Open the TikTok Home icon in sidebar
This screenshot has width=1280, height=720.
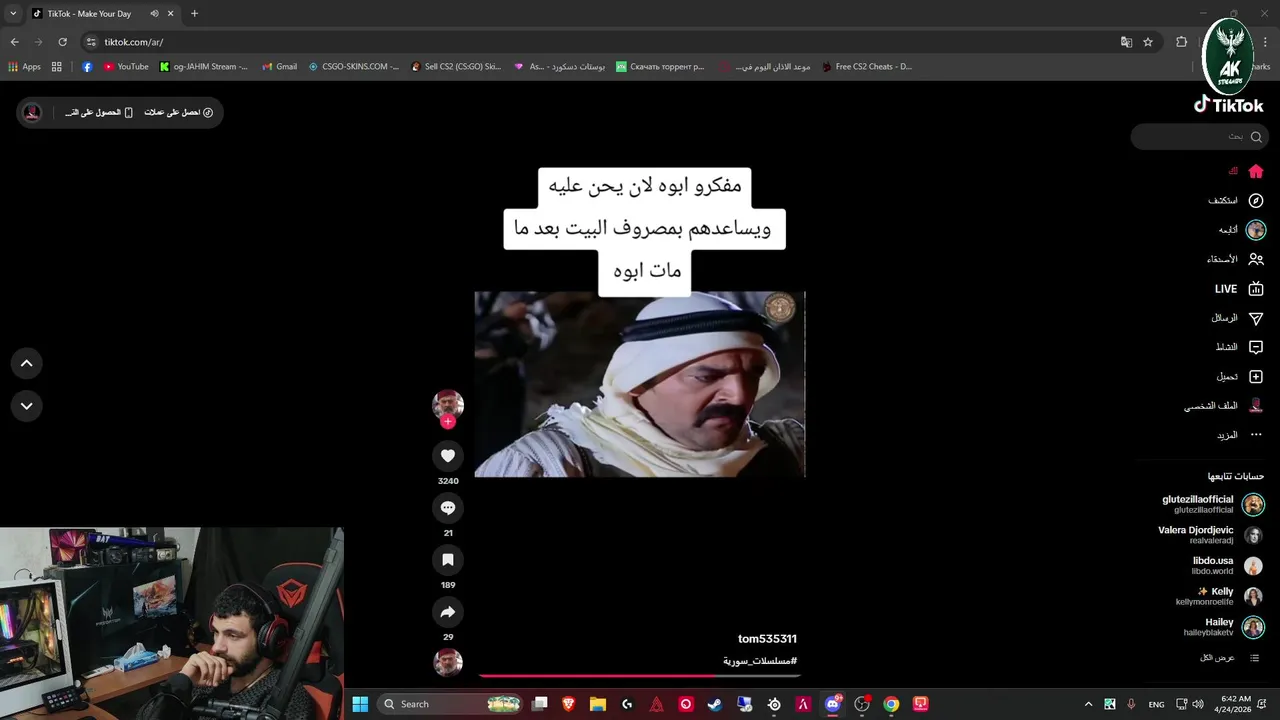click(x=1256, y=171)
